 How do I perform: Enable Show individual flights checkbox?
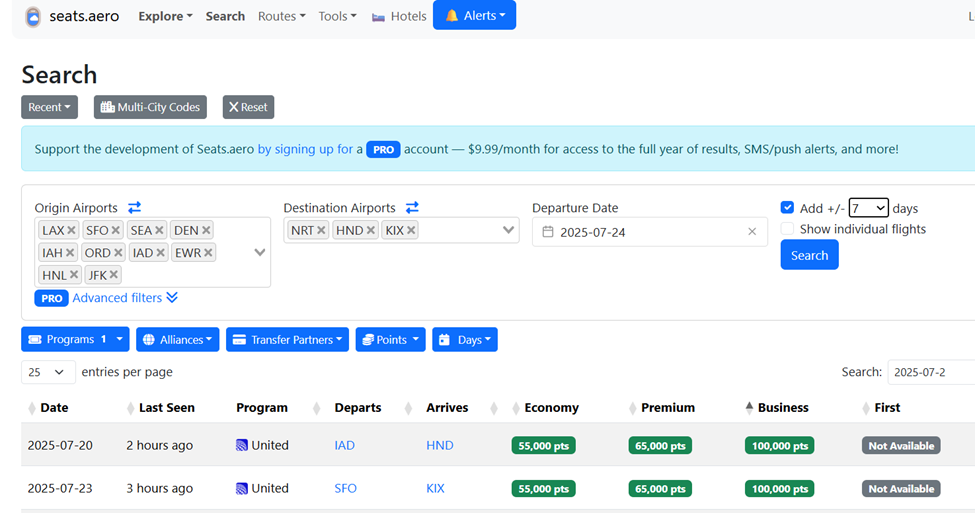pyautogui.click(x=788, y=229)
